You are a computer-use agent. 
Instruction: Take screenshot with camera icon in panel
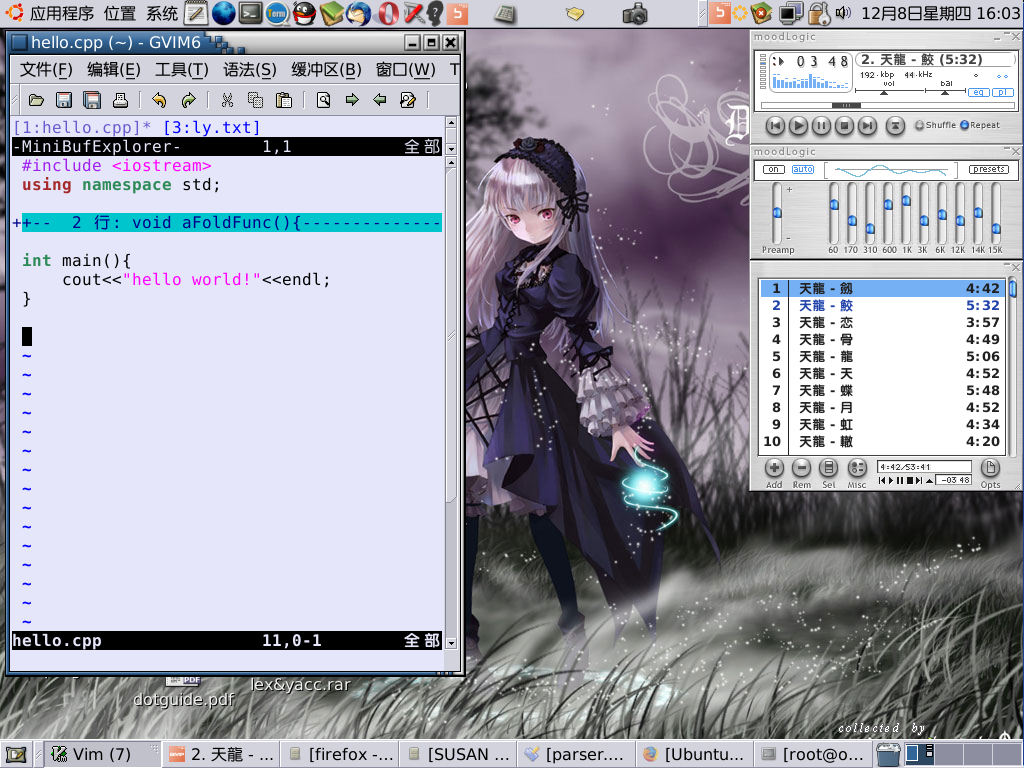tap(635, 13)
